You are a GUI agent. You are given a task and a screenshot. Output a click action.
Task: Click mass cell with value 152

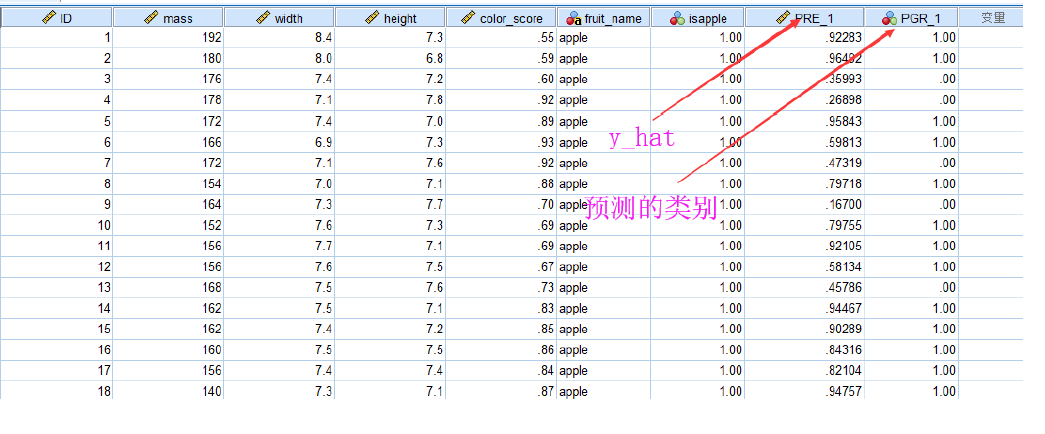pos(169,225)
